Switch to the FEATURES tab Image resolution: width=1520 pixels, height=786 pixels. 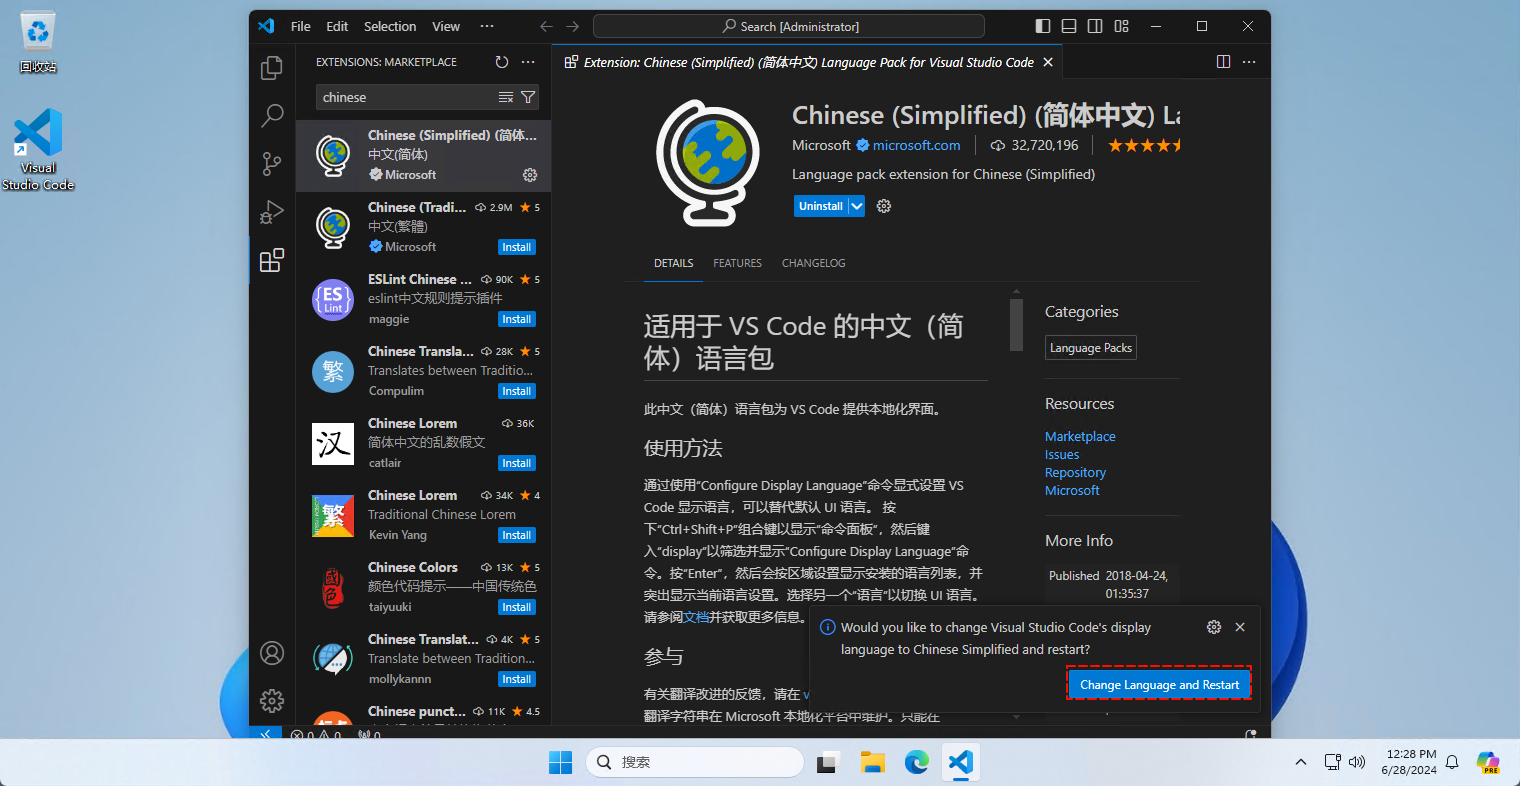click(x=737, y=263)
